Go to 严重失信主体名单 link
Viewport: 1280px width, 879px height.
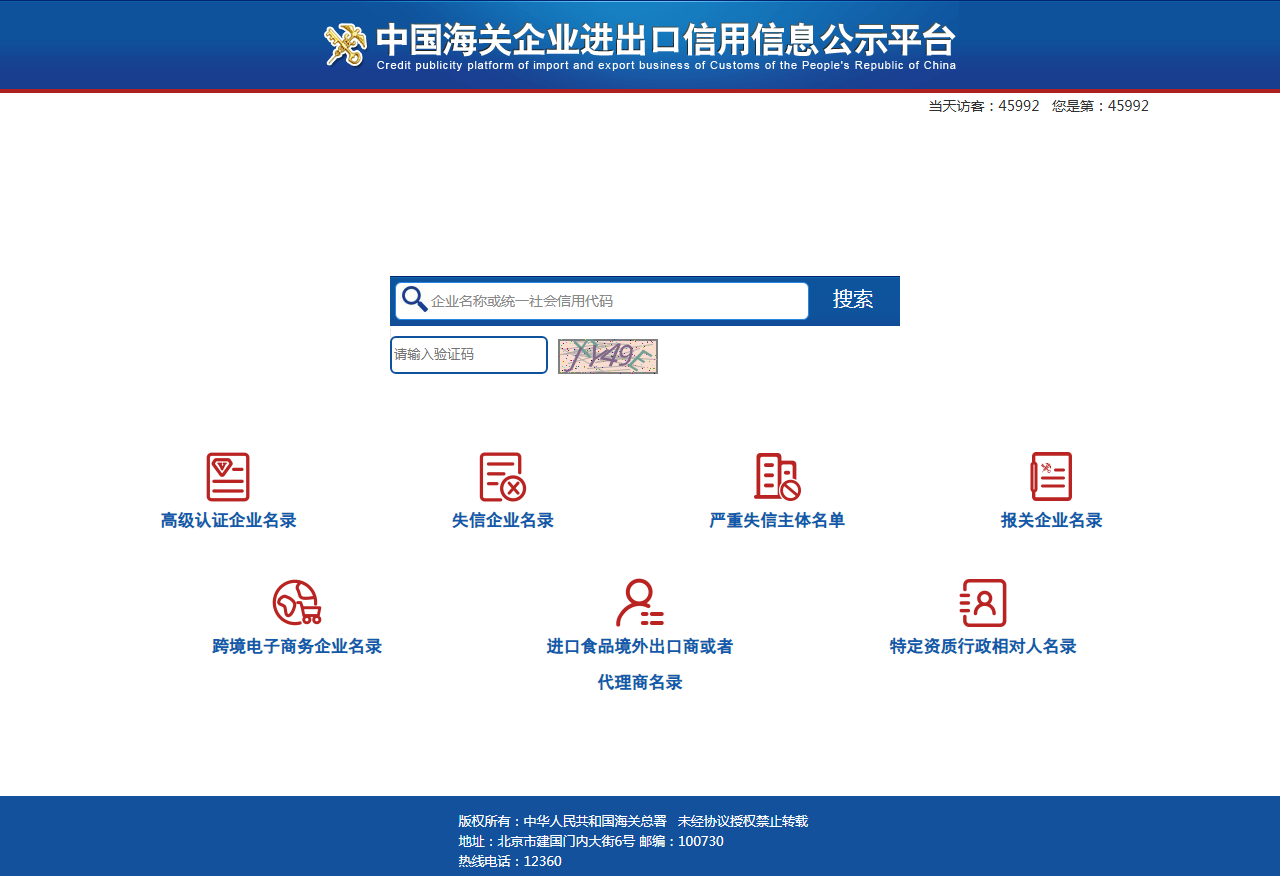click(777, 521)
